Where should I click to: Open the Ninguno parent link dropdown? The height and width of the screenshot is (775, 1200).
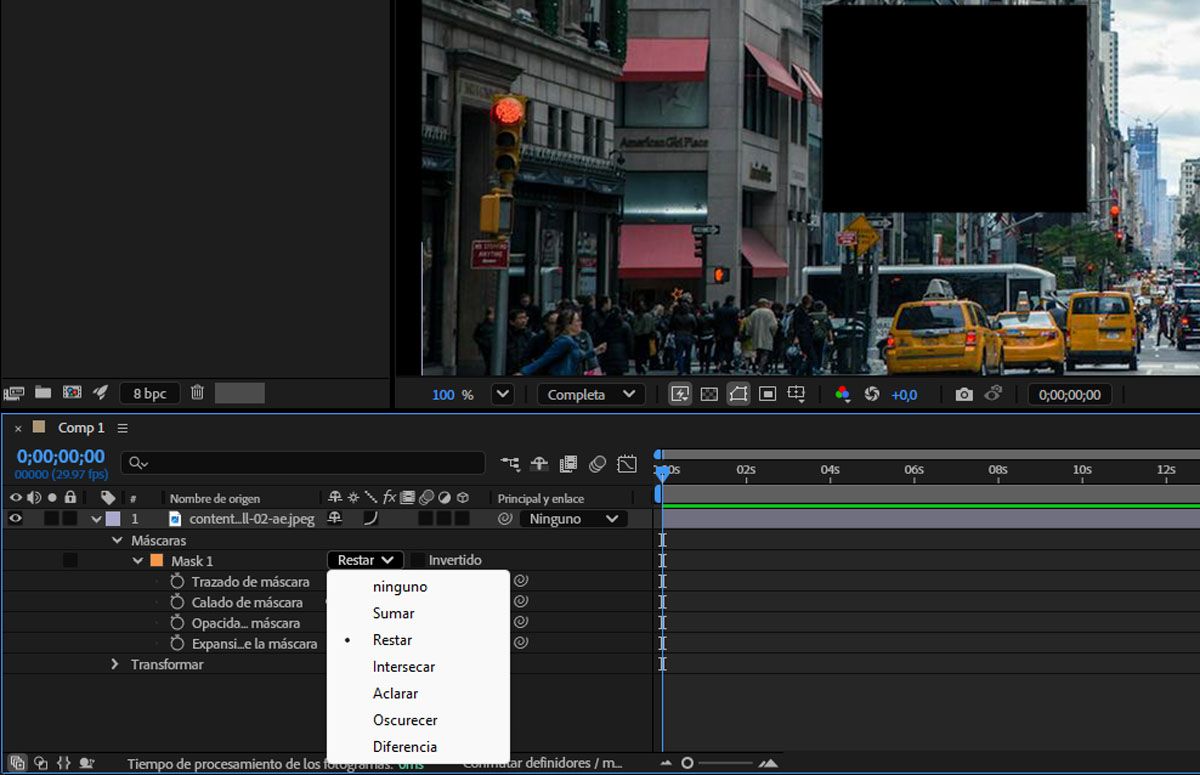point(574,519)
